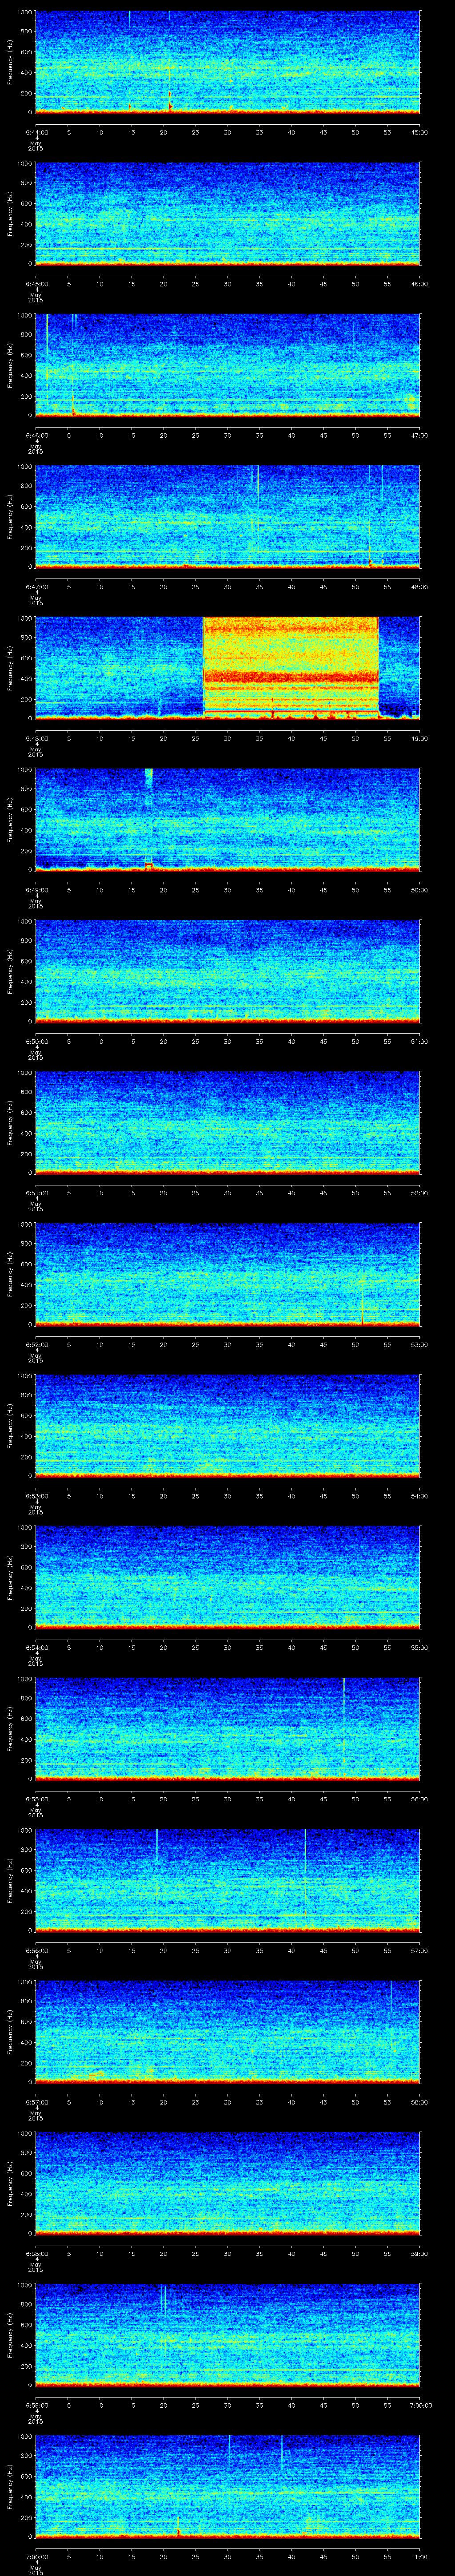Click the 52:00 end time label
The width and height of the screenshot is (455, 2576).
pos(420,1193)
